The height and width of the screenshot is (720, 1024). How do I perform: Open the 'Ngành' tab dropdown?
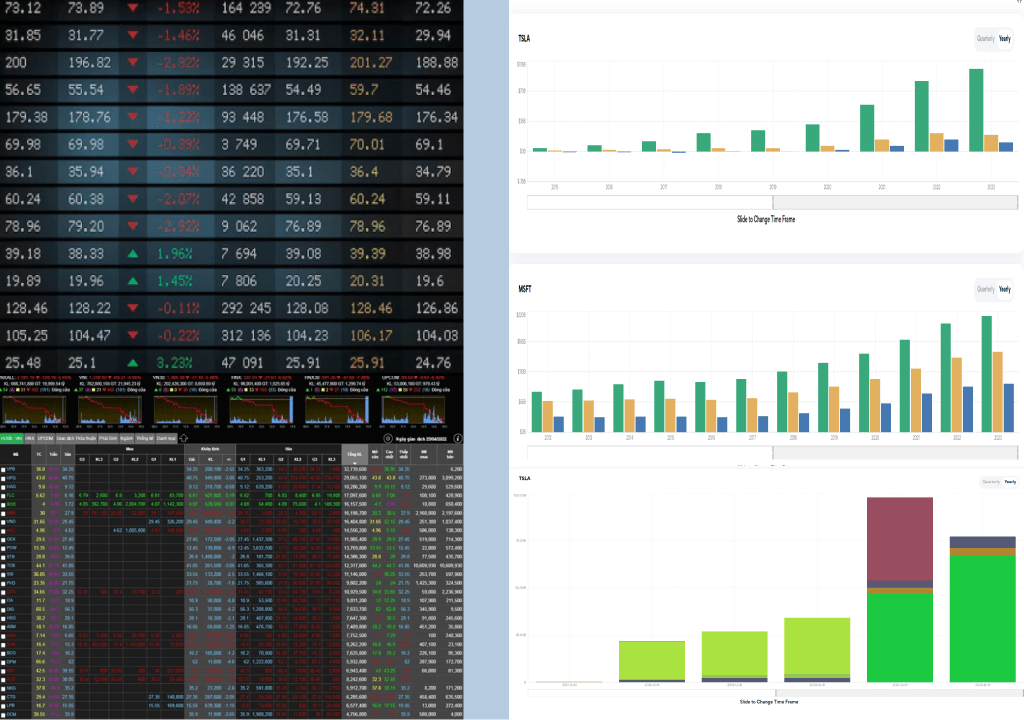coord(127,438)
